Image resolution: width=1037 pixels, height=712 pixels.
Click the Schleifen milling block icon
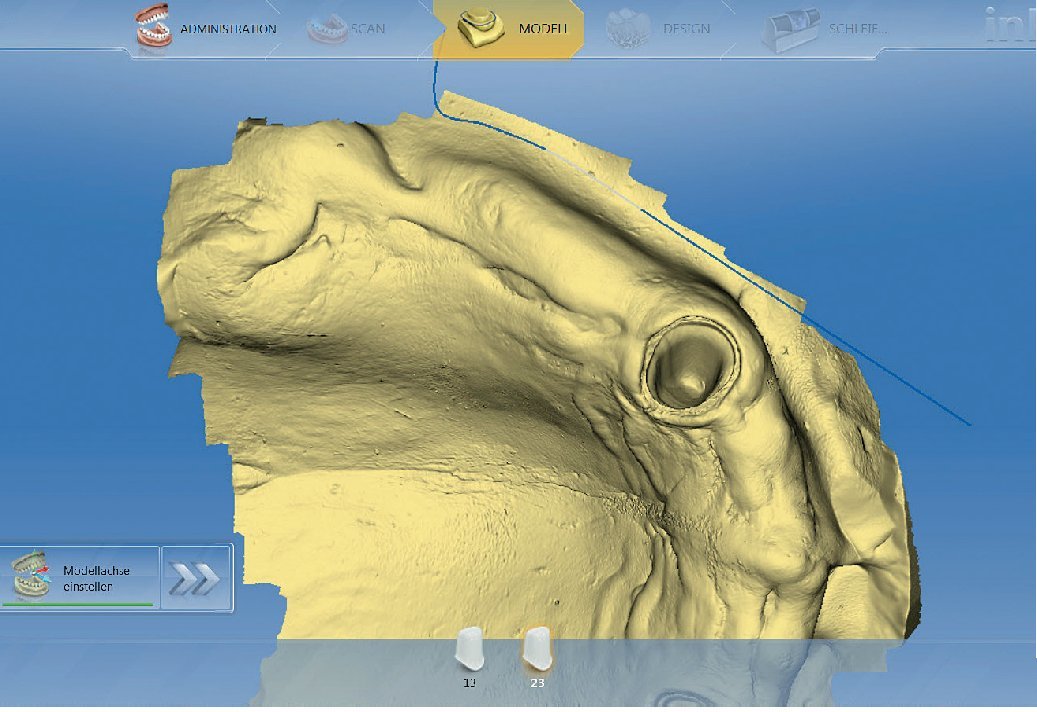tap(790, 30)
